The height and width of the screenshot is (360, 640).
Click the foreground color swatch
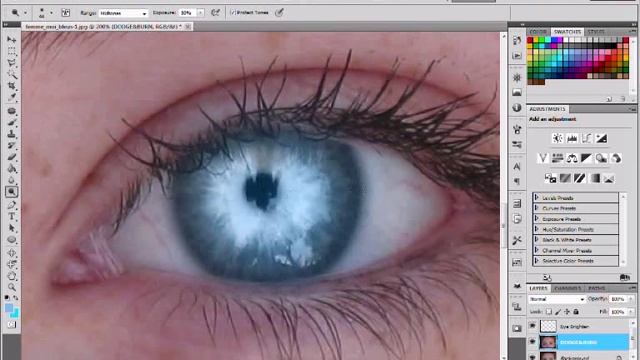(9, 308)
